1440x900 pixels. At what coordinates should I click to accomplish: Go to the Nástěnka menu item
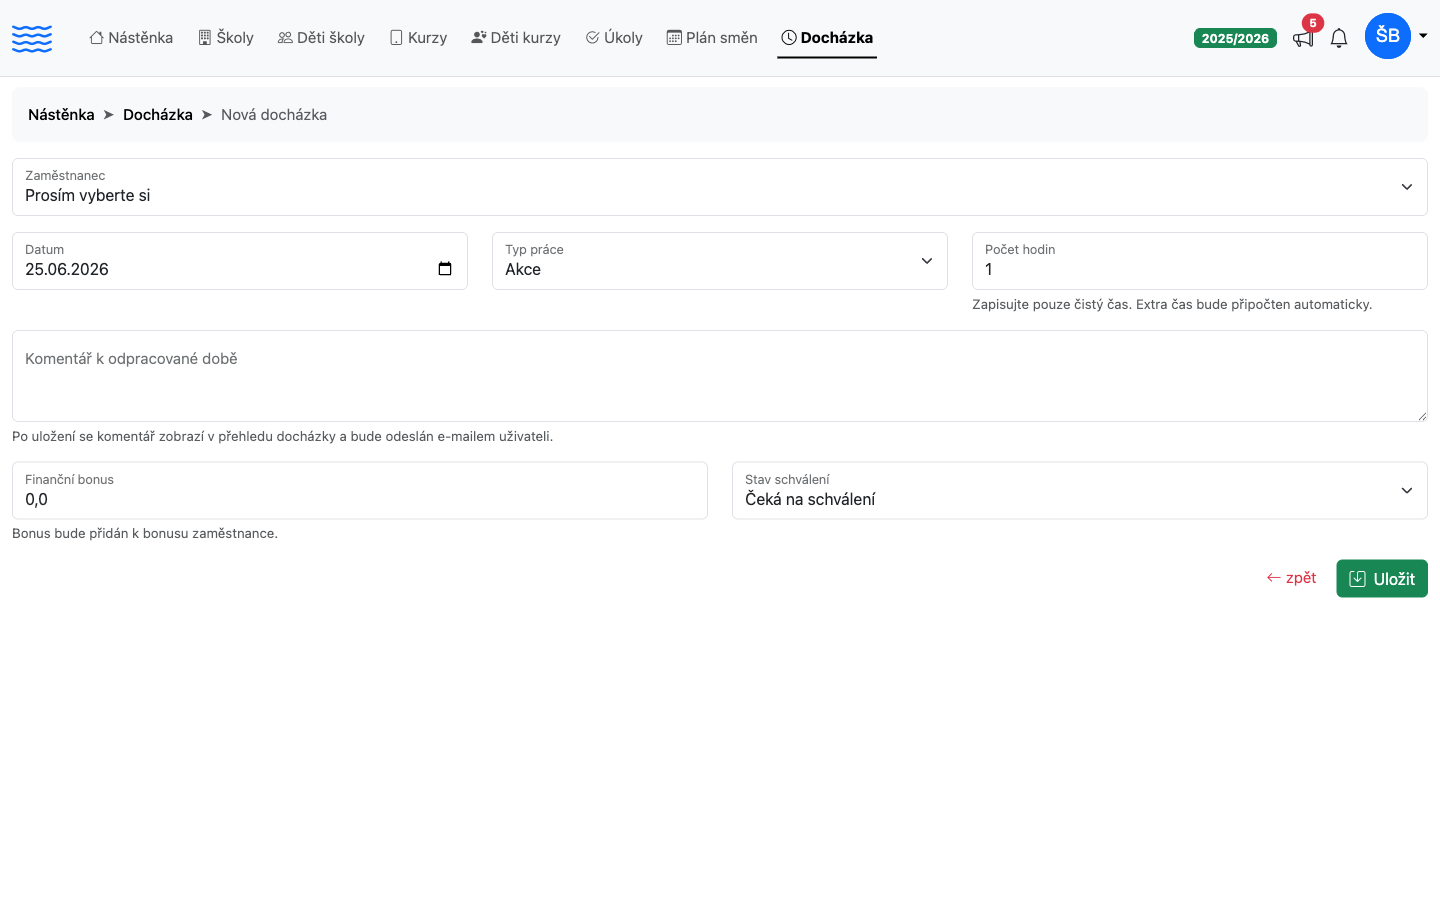(131, 38)
